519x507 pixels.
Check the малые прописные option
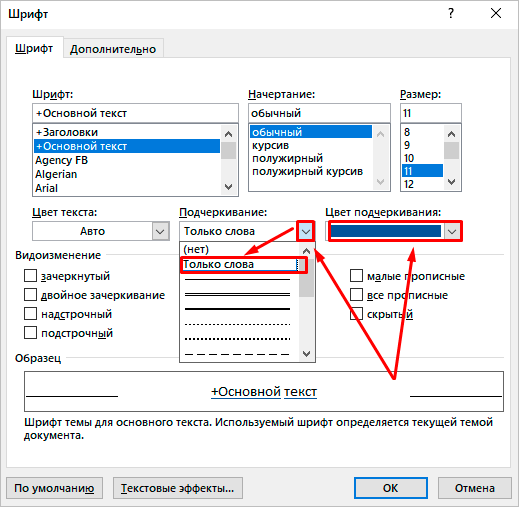pos(356,276)
